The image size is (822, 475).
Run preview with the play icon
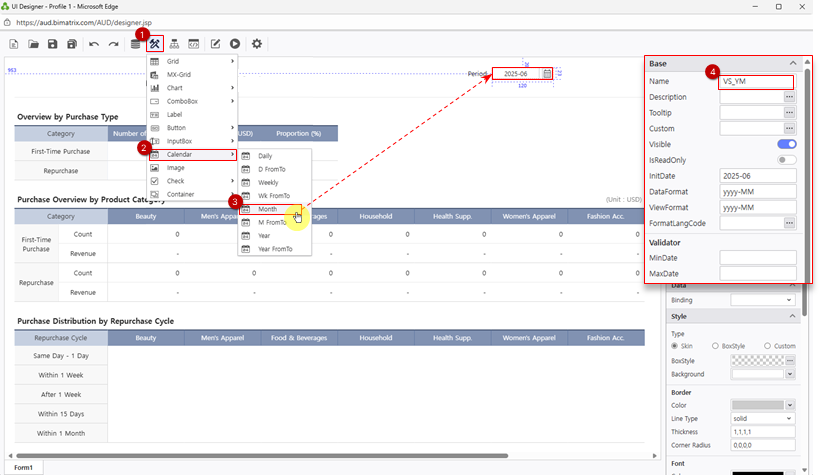pyautogui.click(x=235, y=44)
